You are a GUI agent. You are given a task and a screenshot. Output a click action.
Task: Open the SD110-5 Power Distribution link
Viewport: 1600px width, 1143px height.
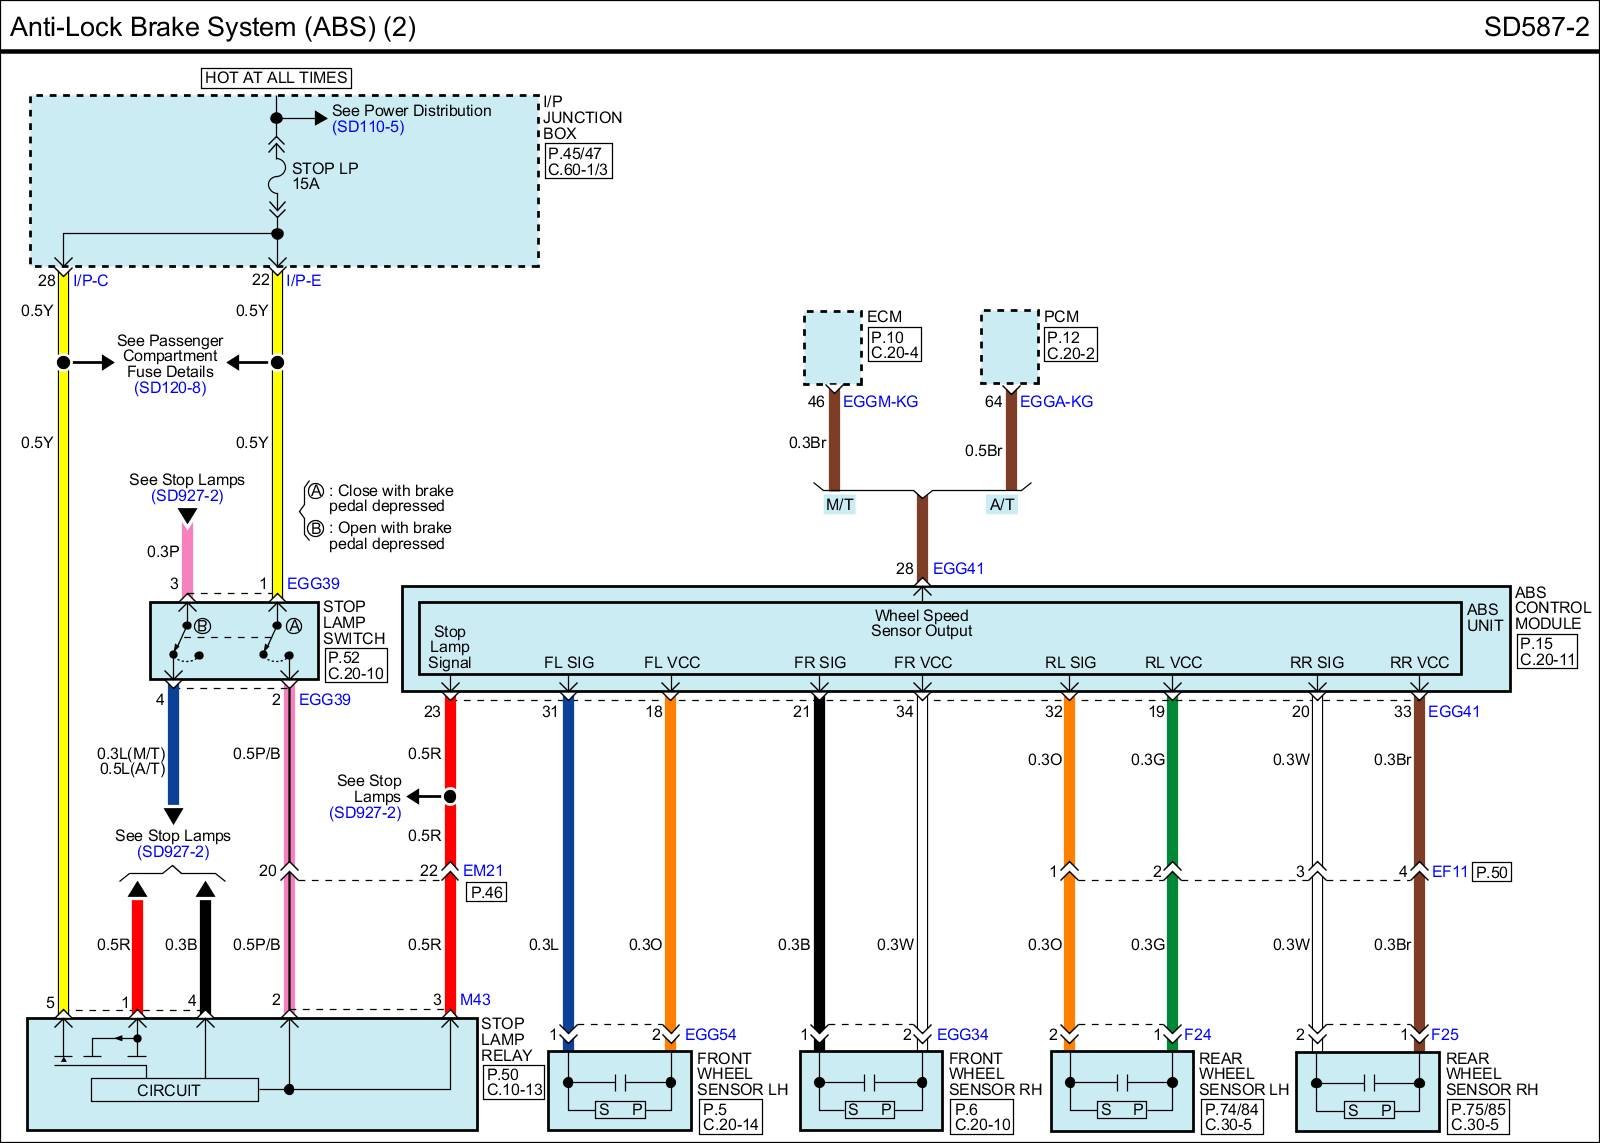pyautogui.click(x=368, y=127)
